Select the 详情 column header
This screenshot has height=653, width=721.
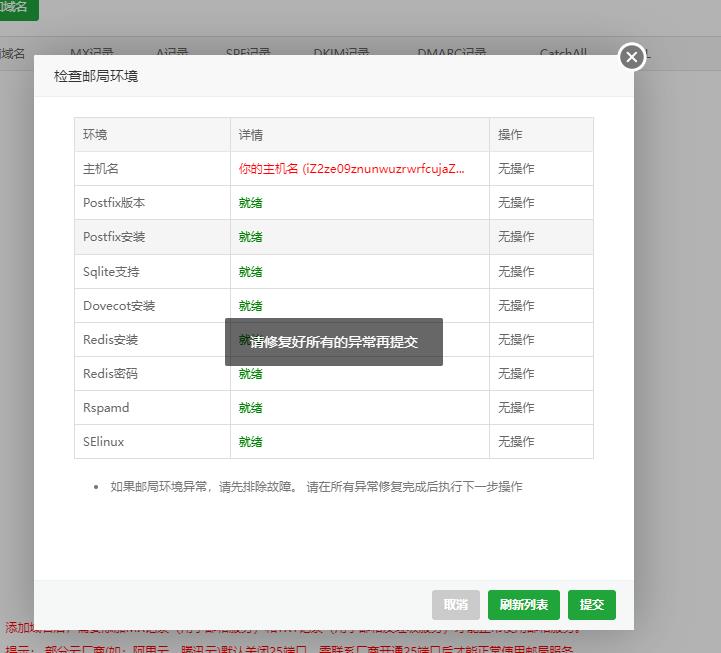click(x=251, y=135)
